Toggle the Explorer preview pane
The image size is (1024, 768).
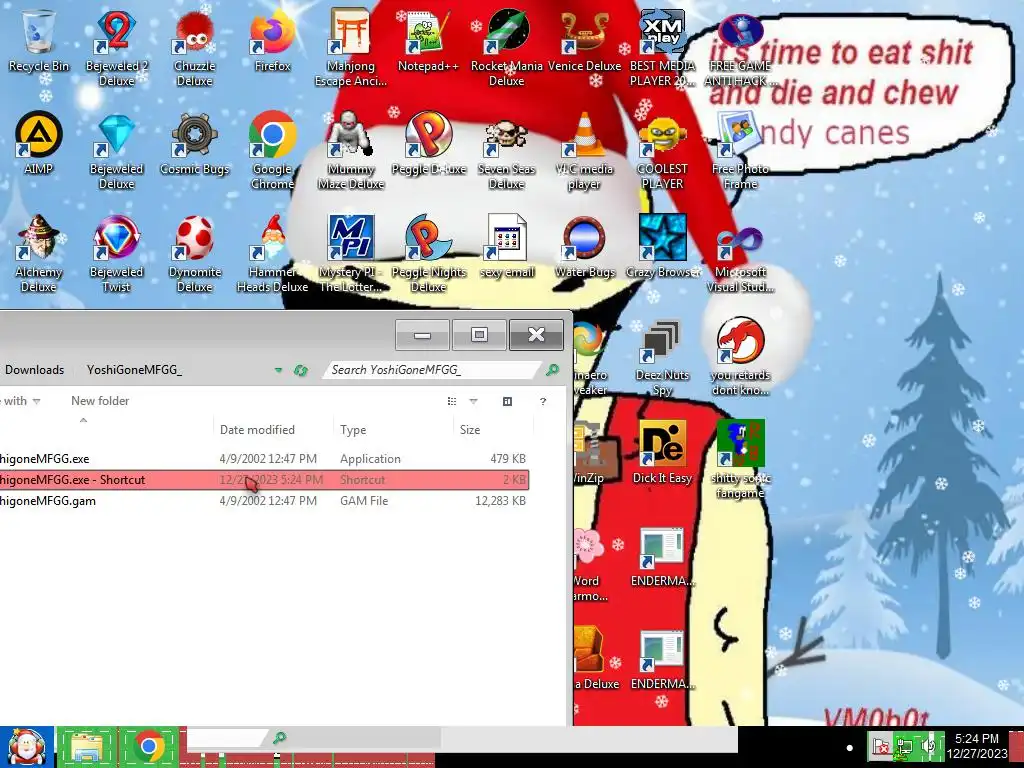507,401
